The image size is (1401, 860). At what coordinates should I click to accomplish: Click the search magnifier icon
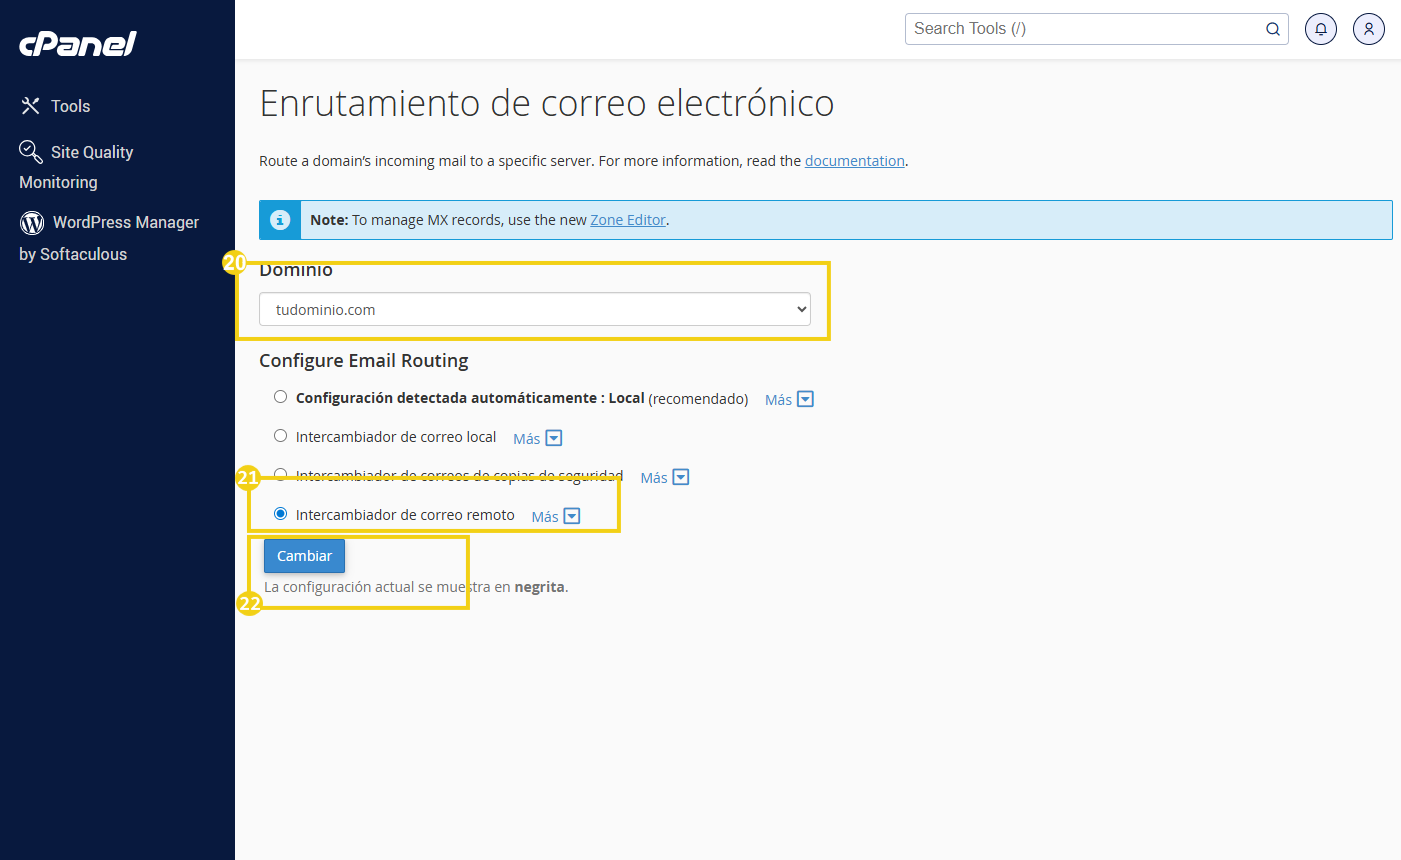click(x=1272, y=29)
